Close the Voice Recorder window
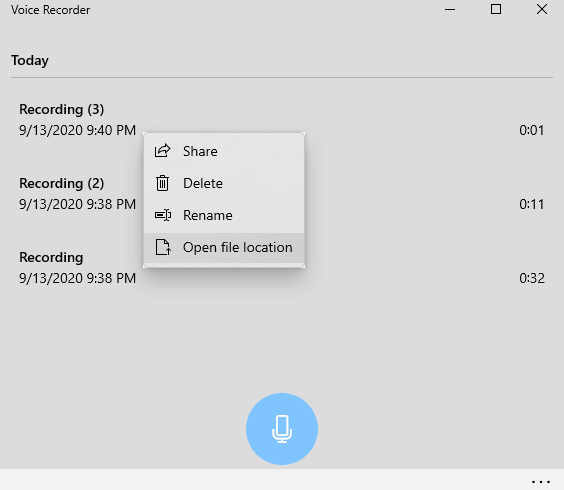The height and width of the screenshot is (490, 564). pyautogui.click(x=542, y=9)
